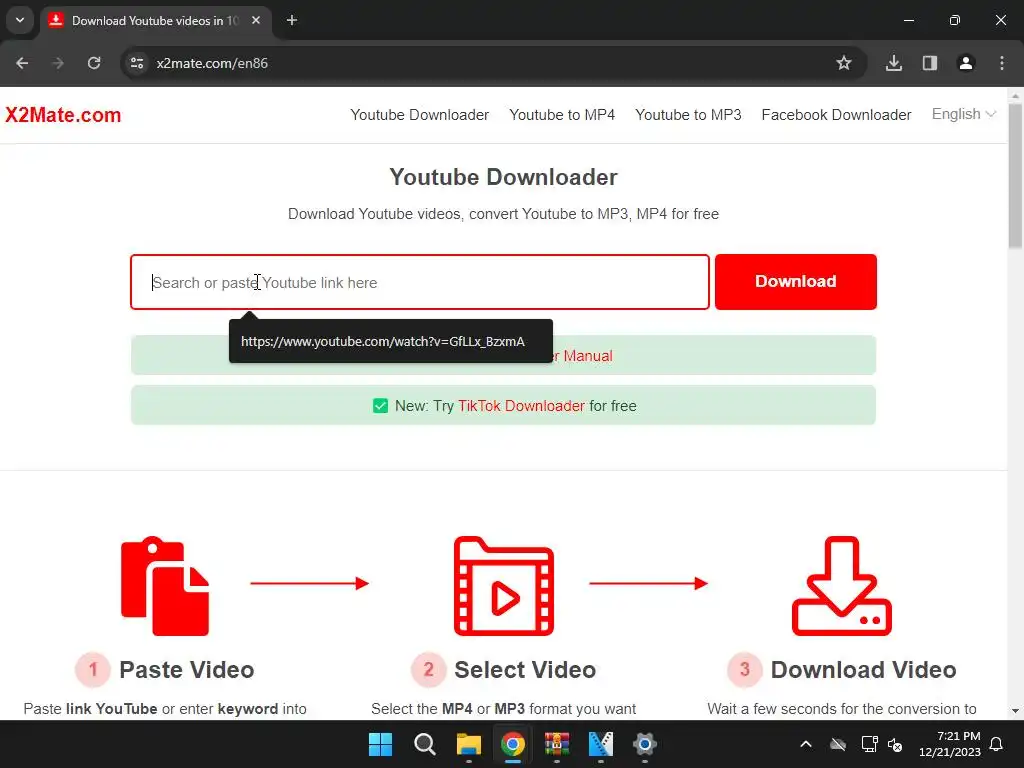Open the Youtube to MP3 menu item
The image size is (1024, 768).
(x=688, y=115)
